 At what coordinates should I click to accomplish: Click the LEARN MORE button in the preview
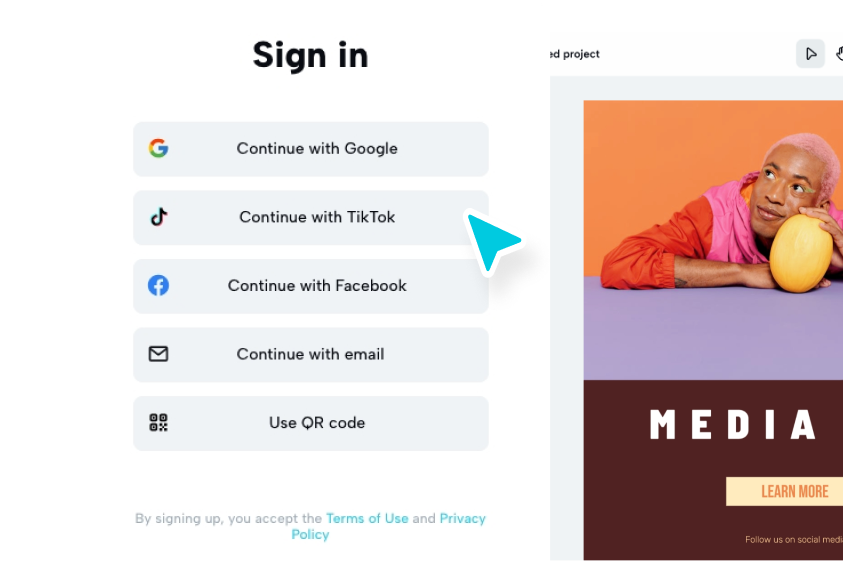(x=784, y=491)
